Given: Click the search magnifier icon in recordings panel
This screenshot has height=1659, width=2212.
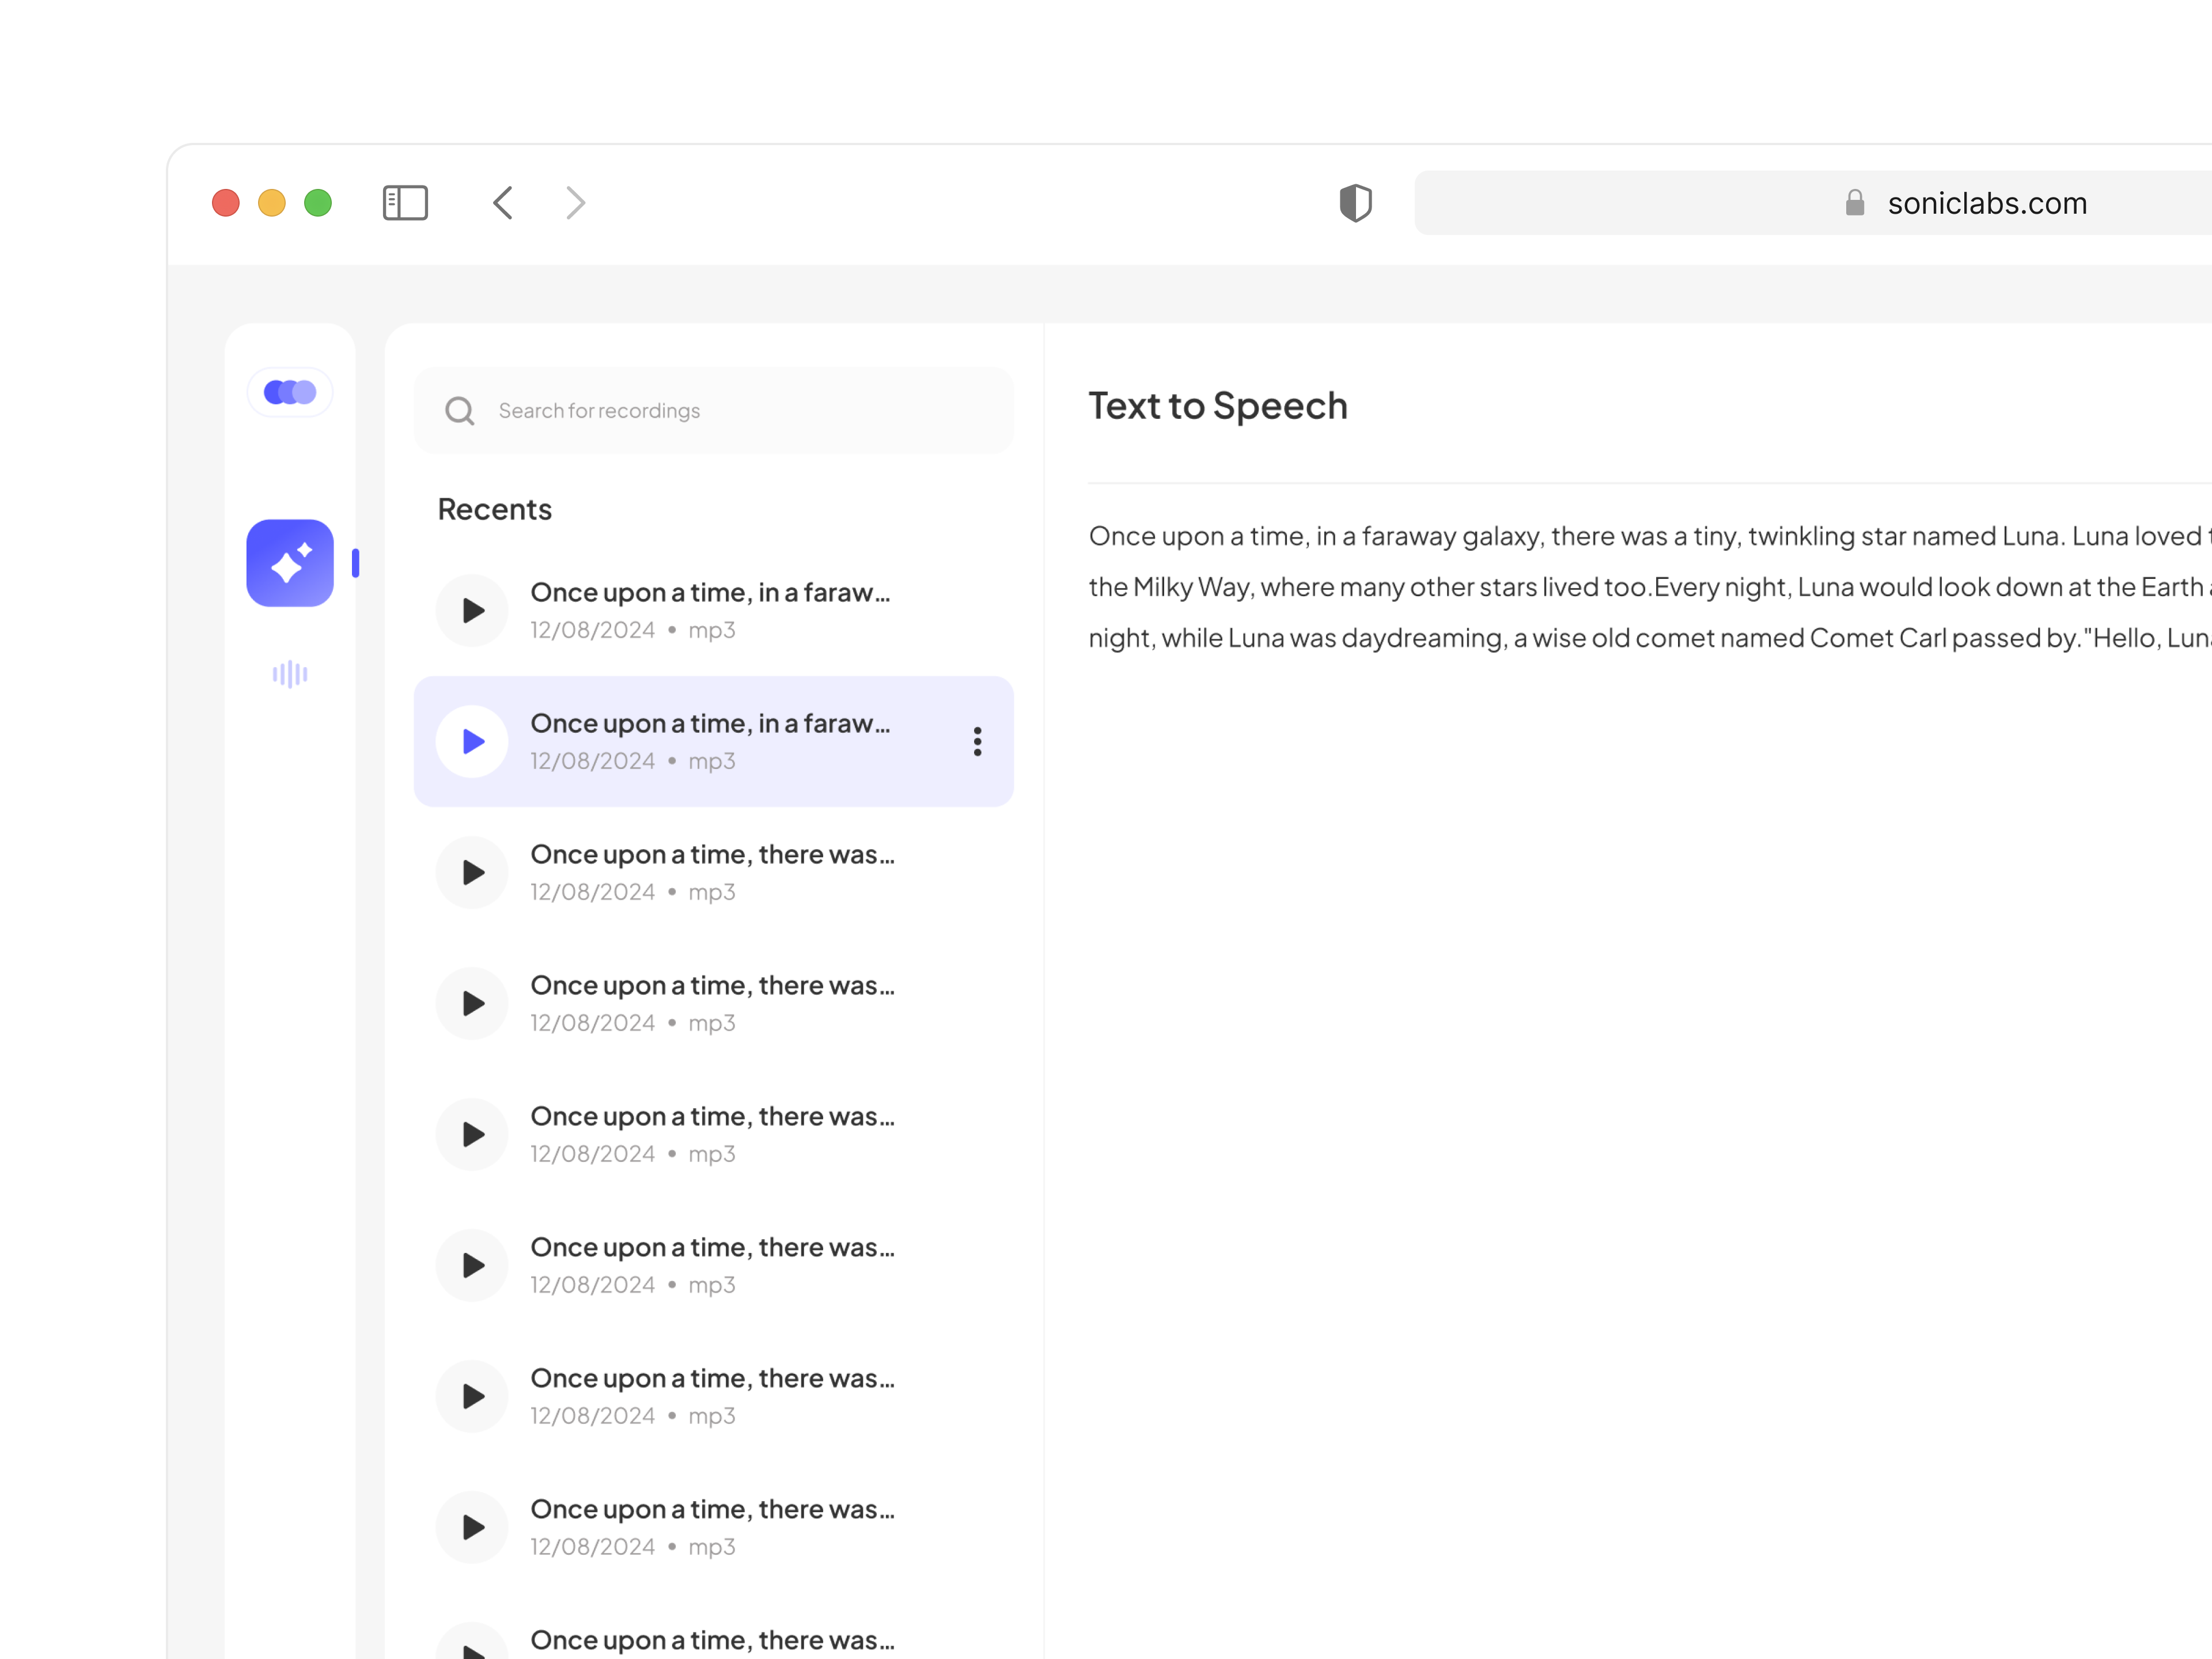Looking at the screenshot, I should pyautogui.click(x=460, y=410).
